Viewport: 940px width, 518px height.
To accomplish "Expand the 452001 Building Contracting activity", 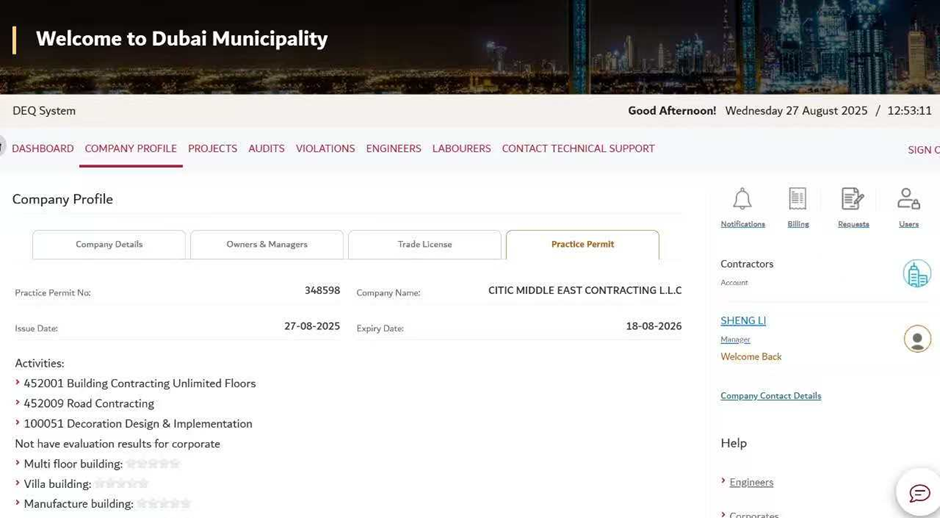I will [18, 383].
